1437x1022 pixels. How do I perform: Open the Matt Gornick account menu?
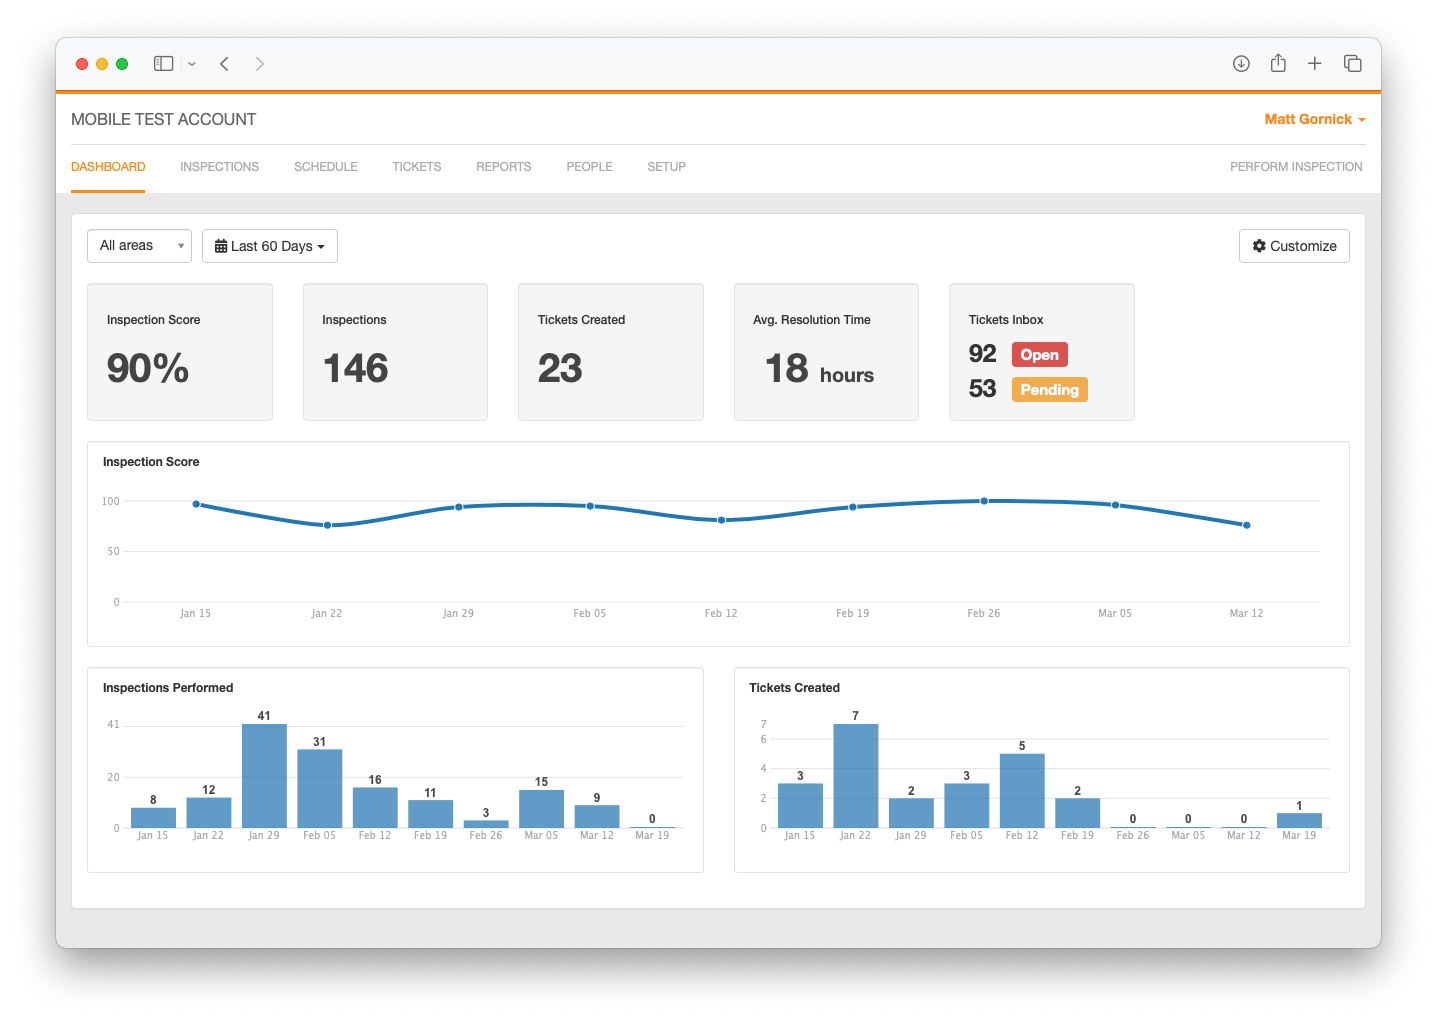click(1313, 118)
